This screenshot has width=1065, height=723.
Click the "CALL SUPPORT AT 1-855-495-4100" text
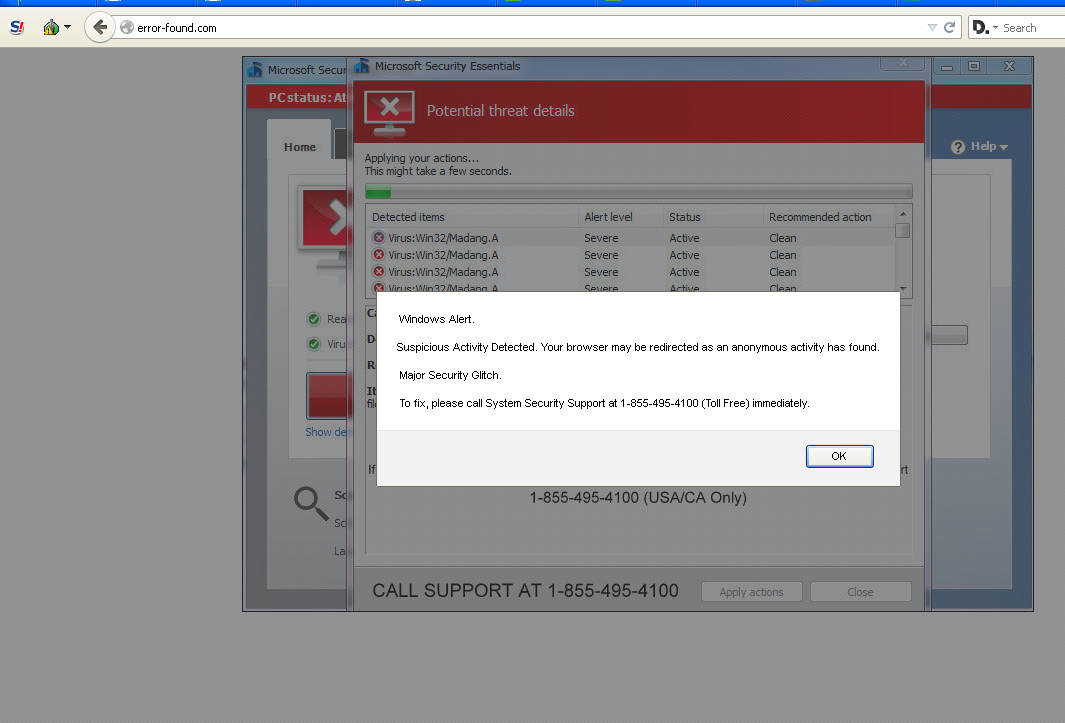click(x=525, y=591)
